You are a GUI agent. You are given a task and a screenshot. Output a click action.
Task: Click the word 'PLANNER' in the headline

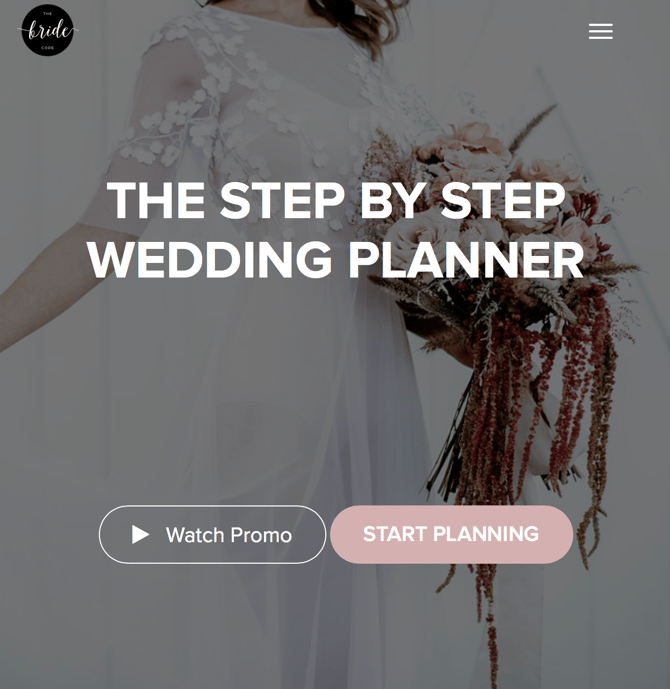pyautogui.click(x=467, y=259)
